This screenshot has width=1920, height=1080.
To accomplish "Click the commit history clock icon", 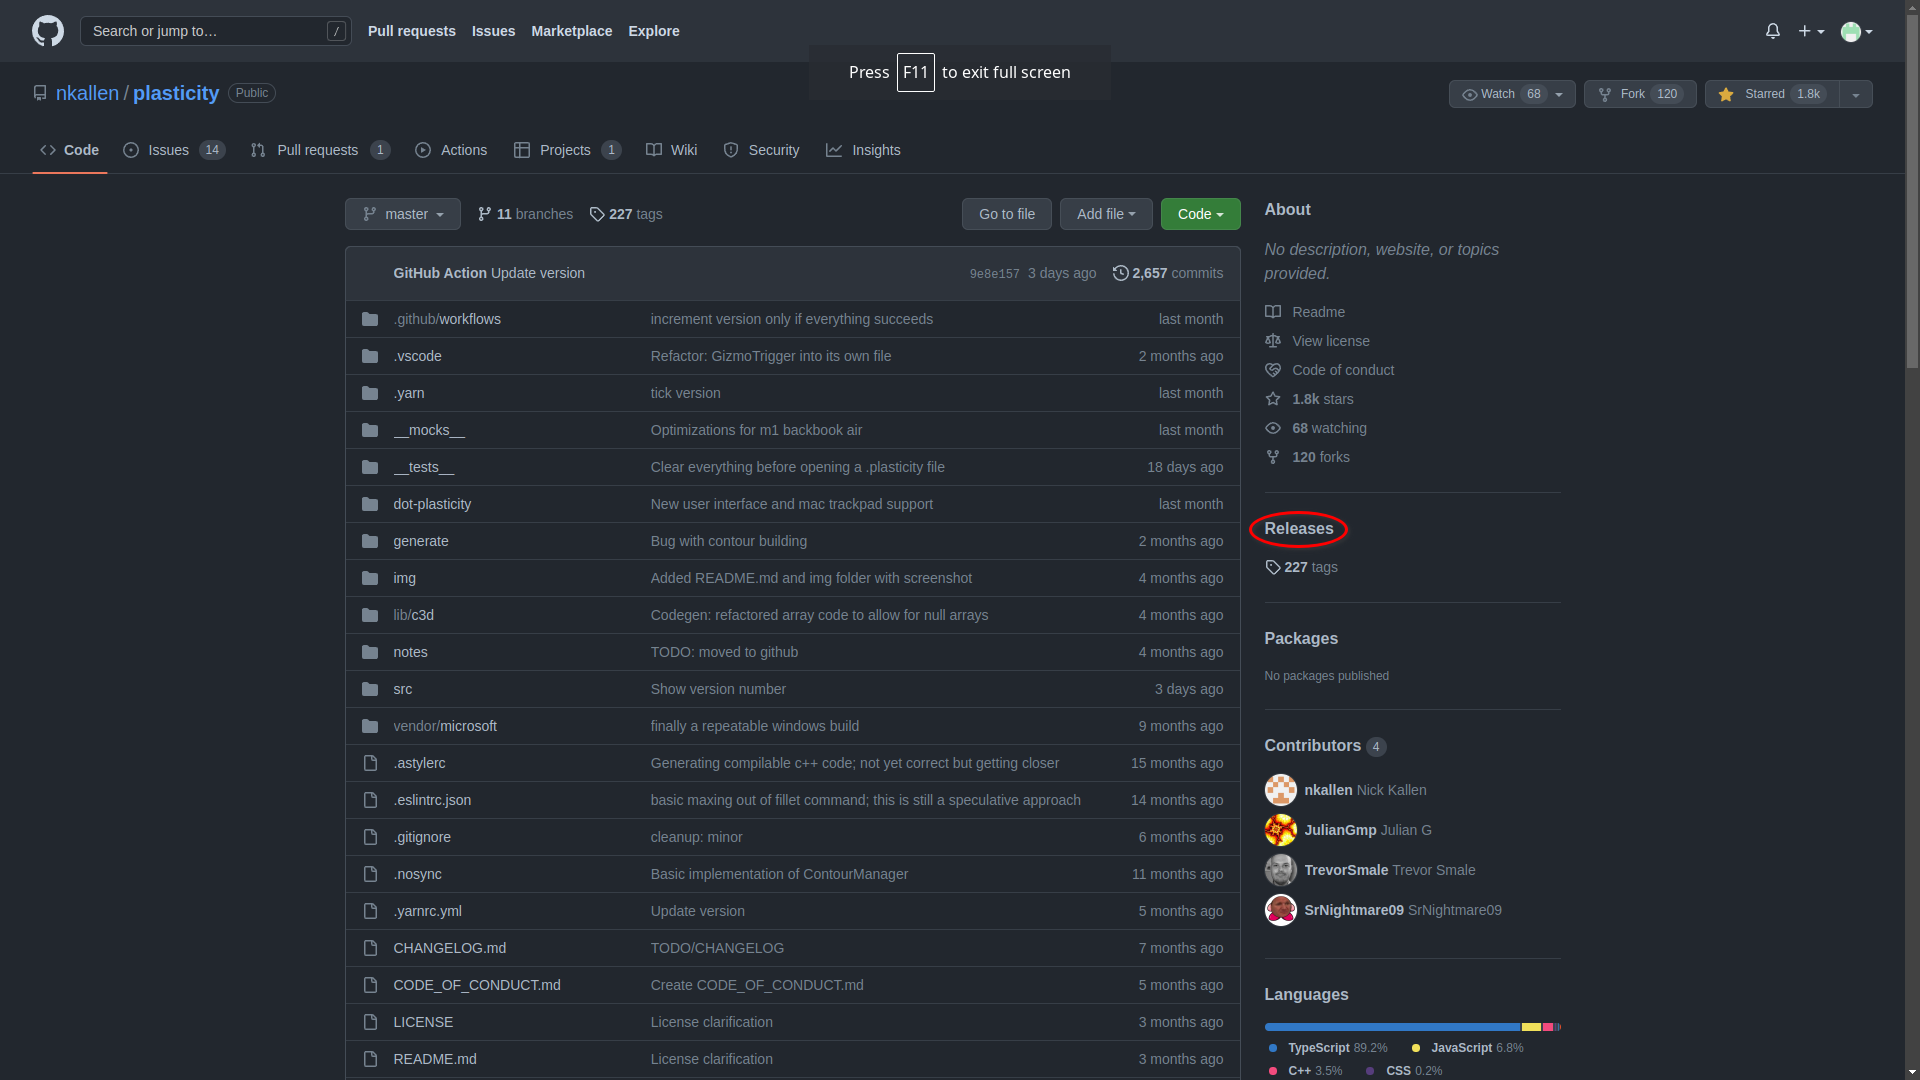I will 1120,273.
